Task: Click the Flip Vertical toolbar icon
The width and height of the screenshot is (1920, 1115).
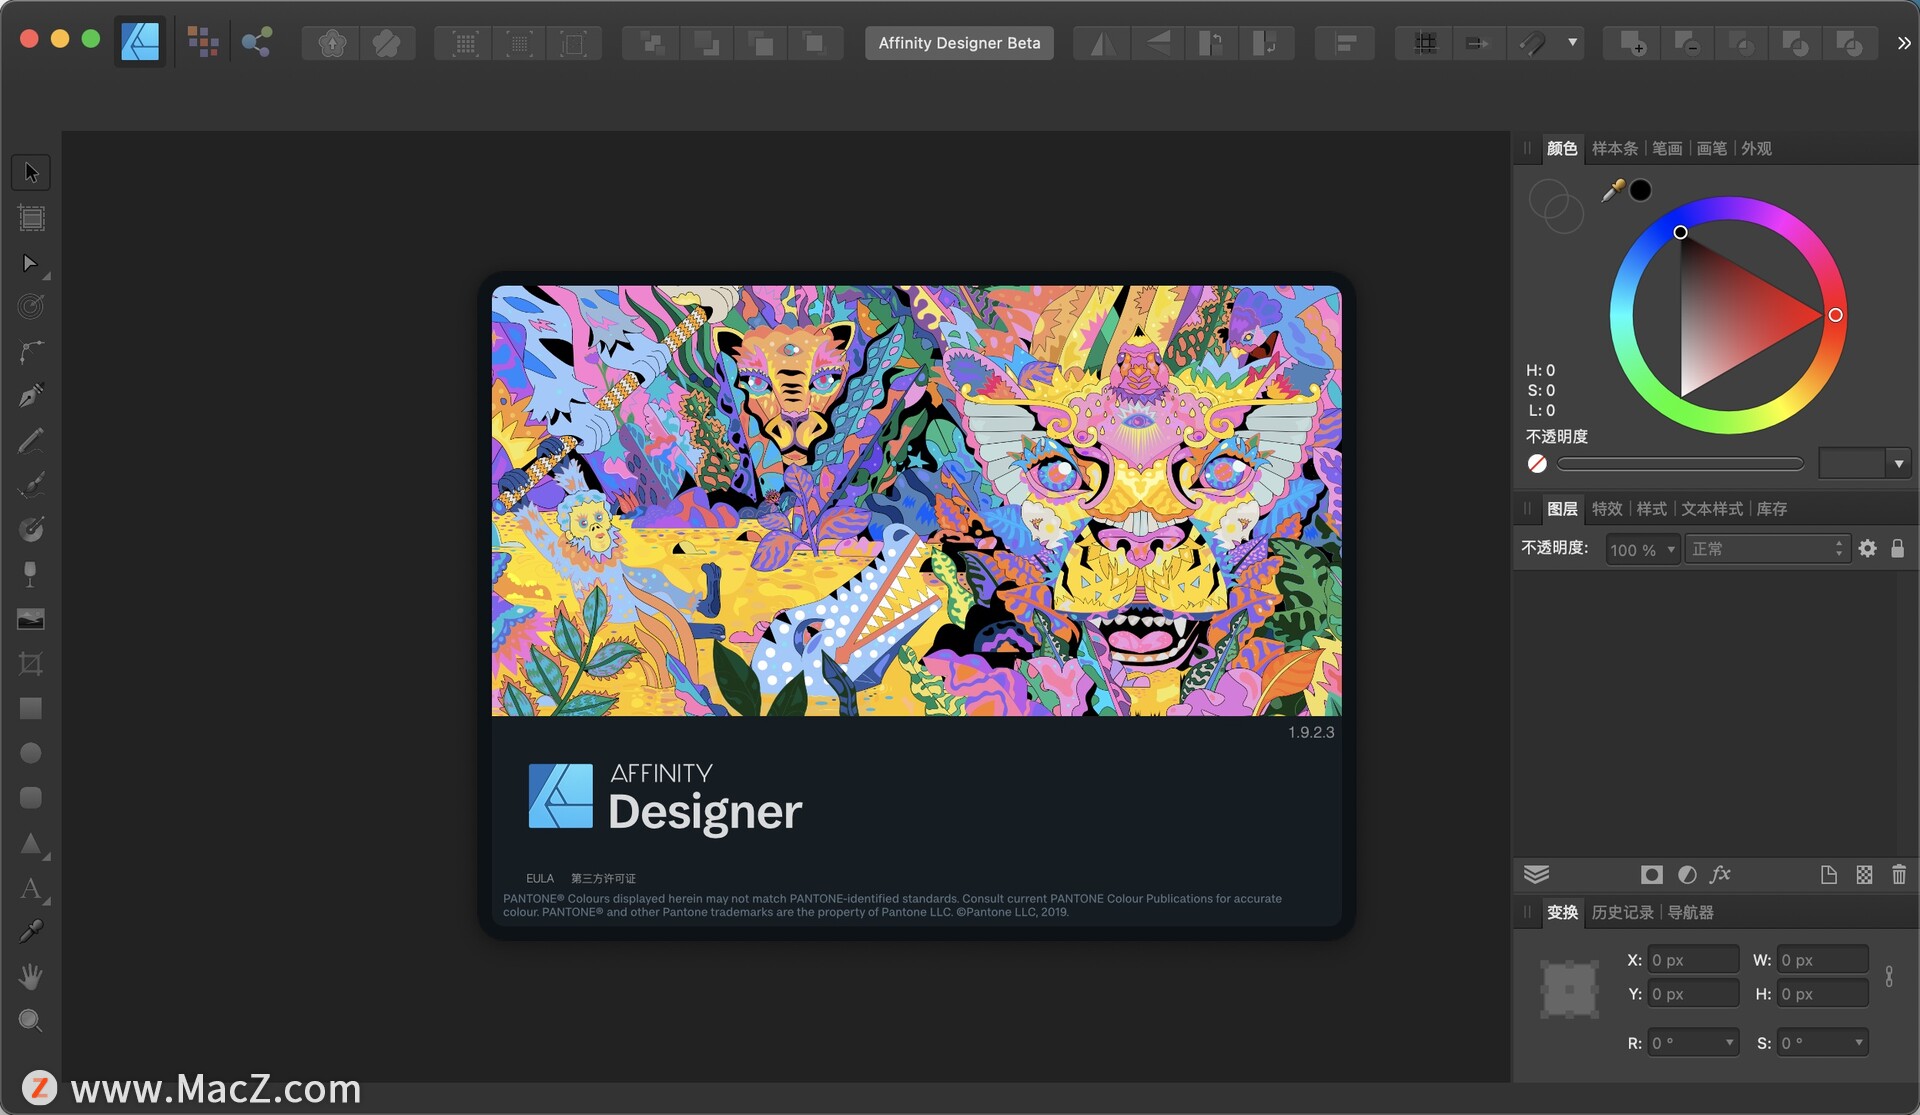Action: coord(1157,43)
